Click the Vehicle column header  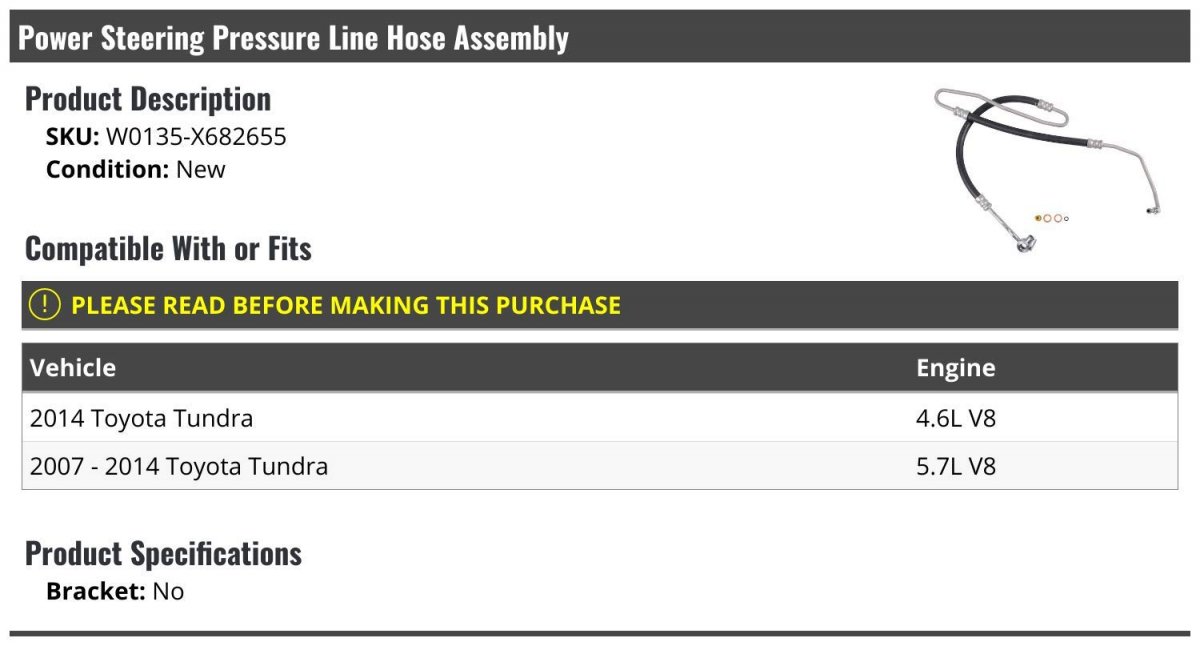(73, 368)
